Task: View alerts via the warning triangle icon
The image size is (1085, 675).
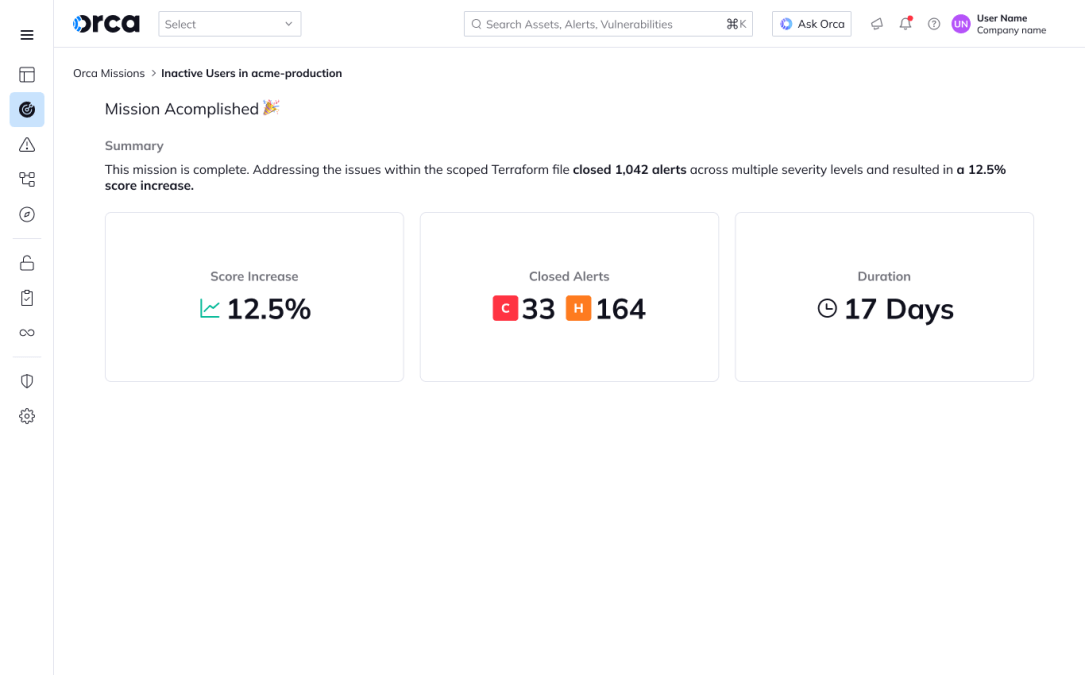Action: (x=26, y=144)
